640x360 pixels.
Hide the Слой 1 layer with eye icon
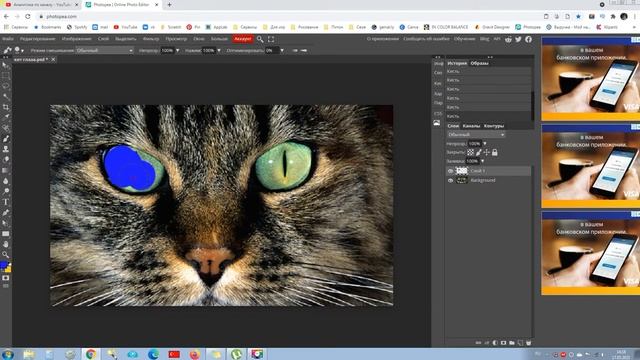[451, 171]
